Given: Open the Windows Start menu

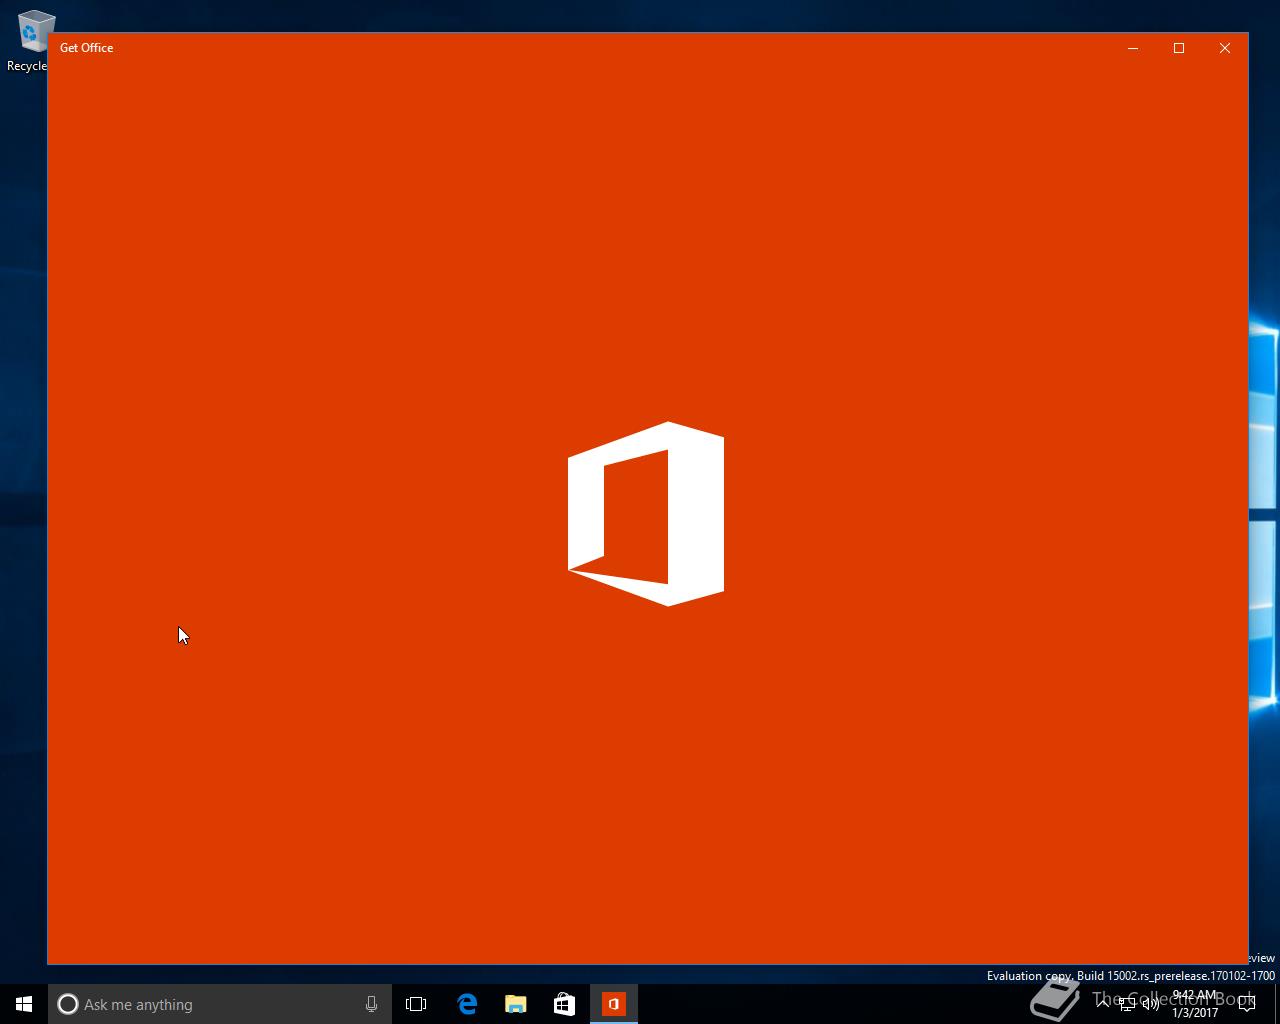Looking at the screenshot, I should pyautogui.click(x=24, y=1004).
